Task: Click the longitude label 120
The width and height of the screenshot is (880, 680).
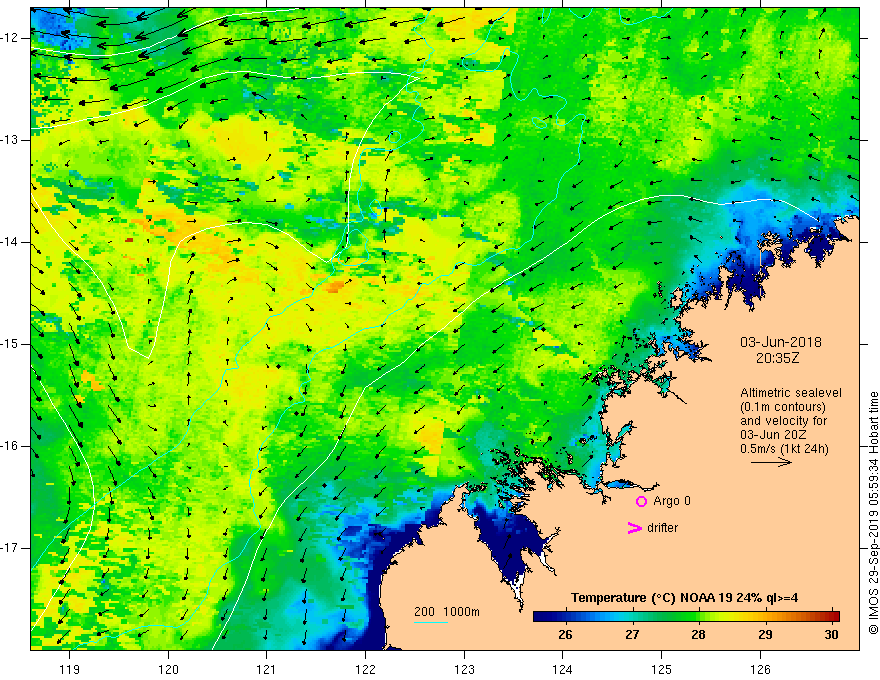Action: pos(168,669)
